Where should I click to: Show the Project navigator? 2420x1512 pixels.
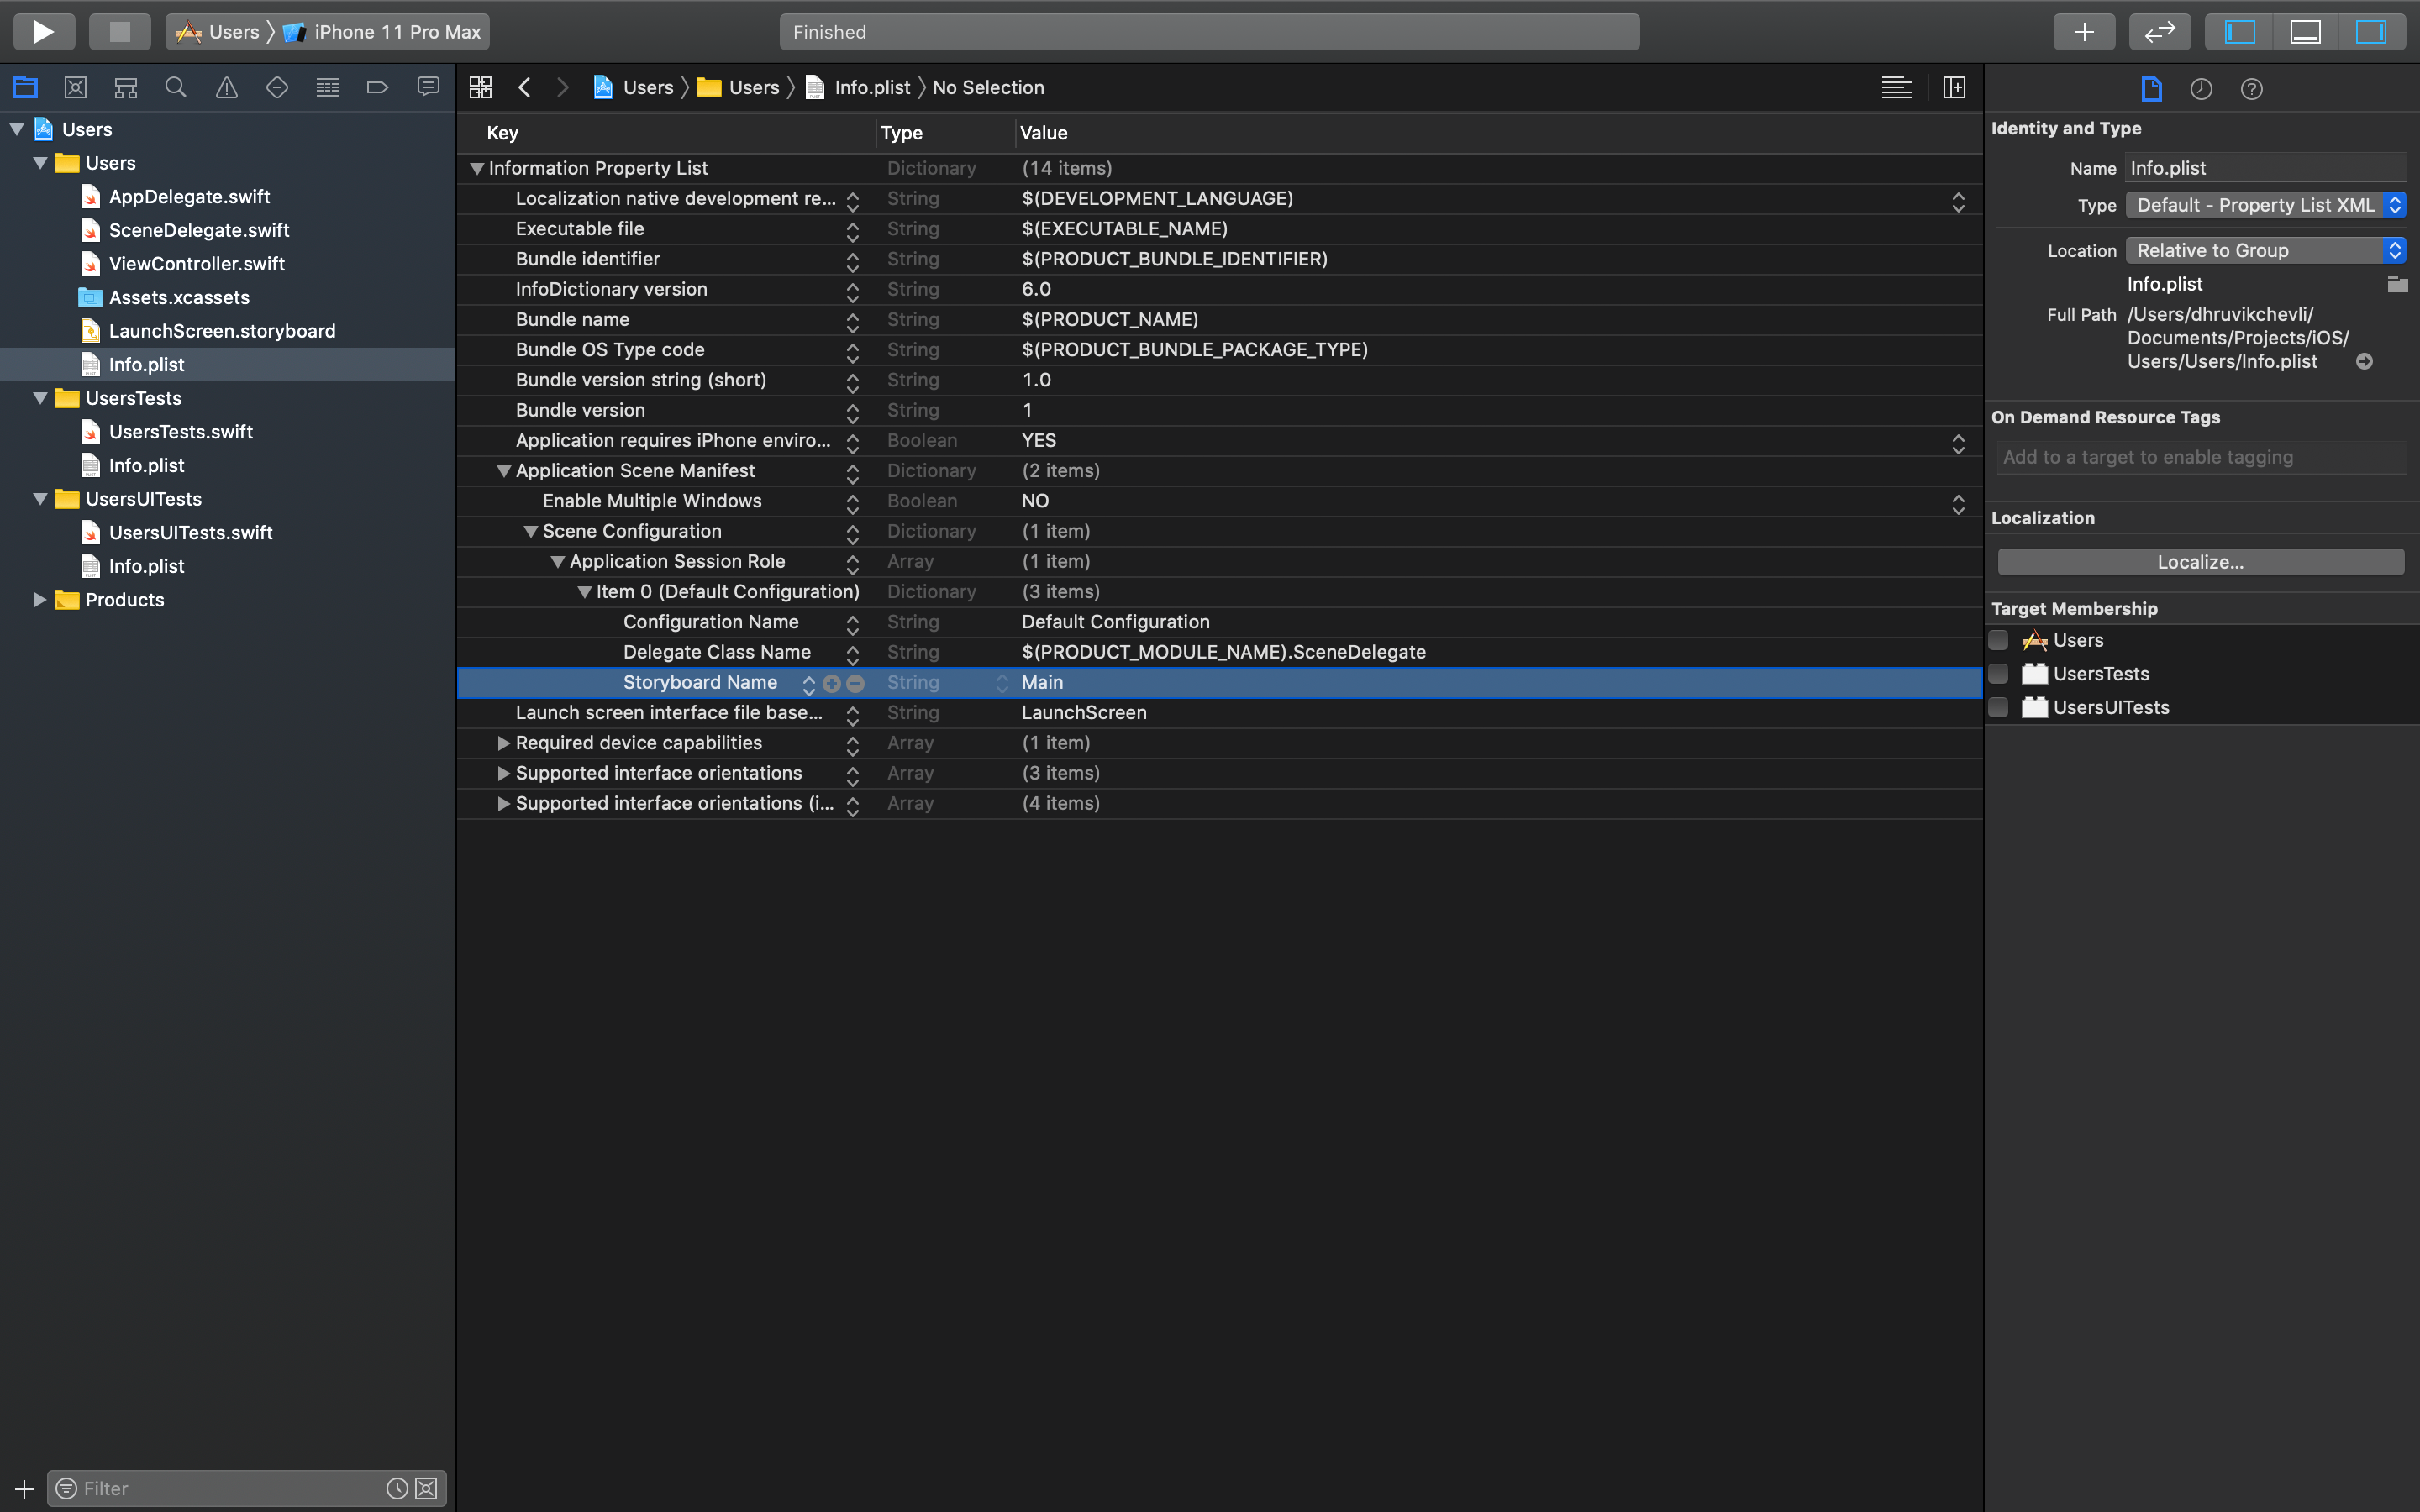[25, 87]
